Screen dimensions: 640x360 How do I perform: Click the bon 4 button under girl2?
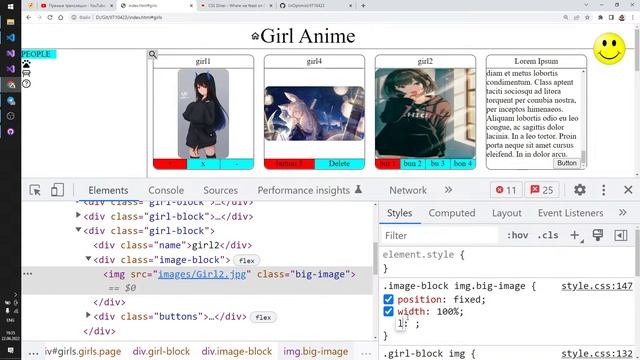click(463, 164)
